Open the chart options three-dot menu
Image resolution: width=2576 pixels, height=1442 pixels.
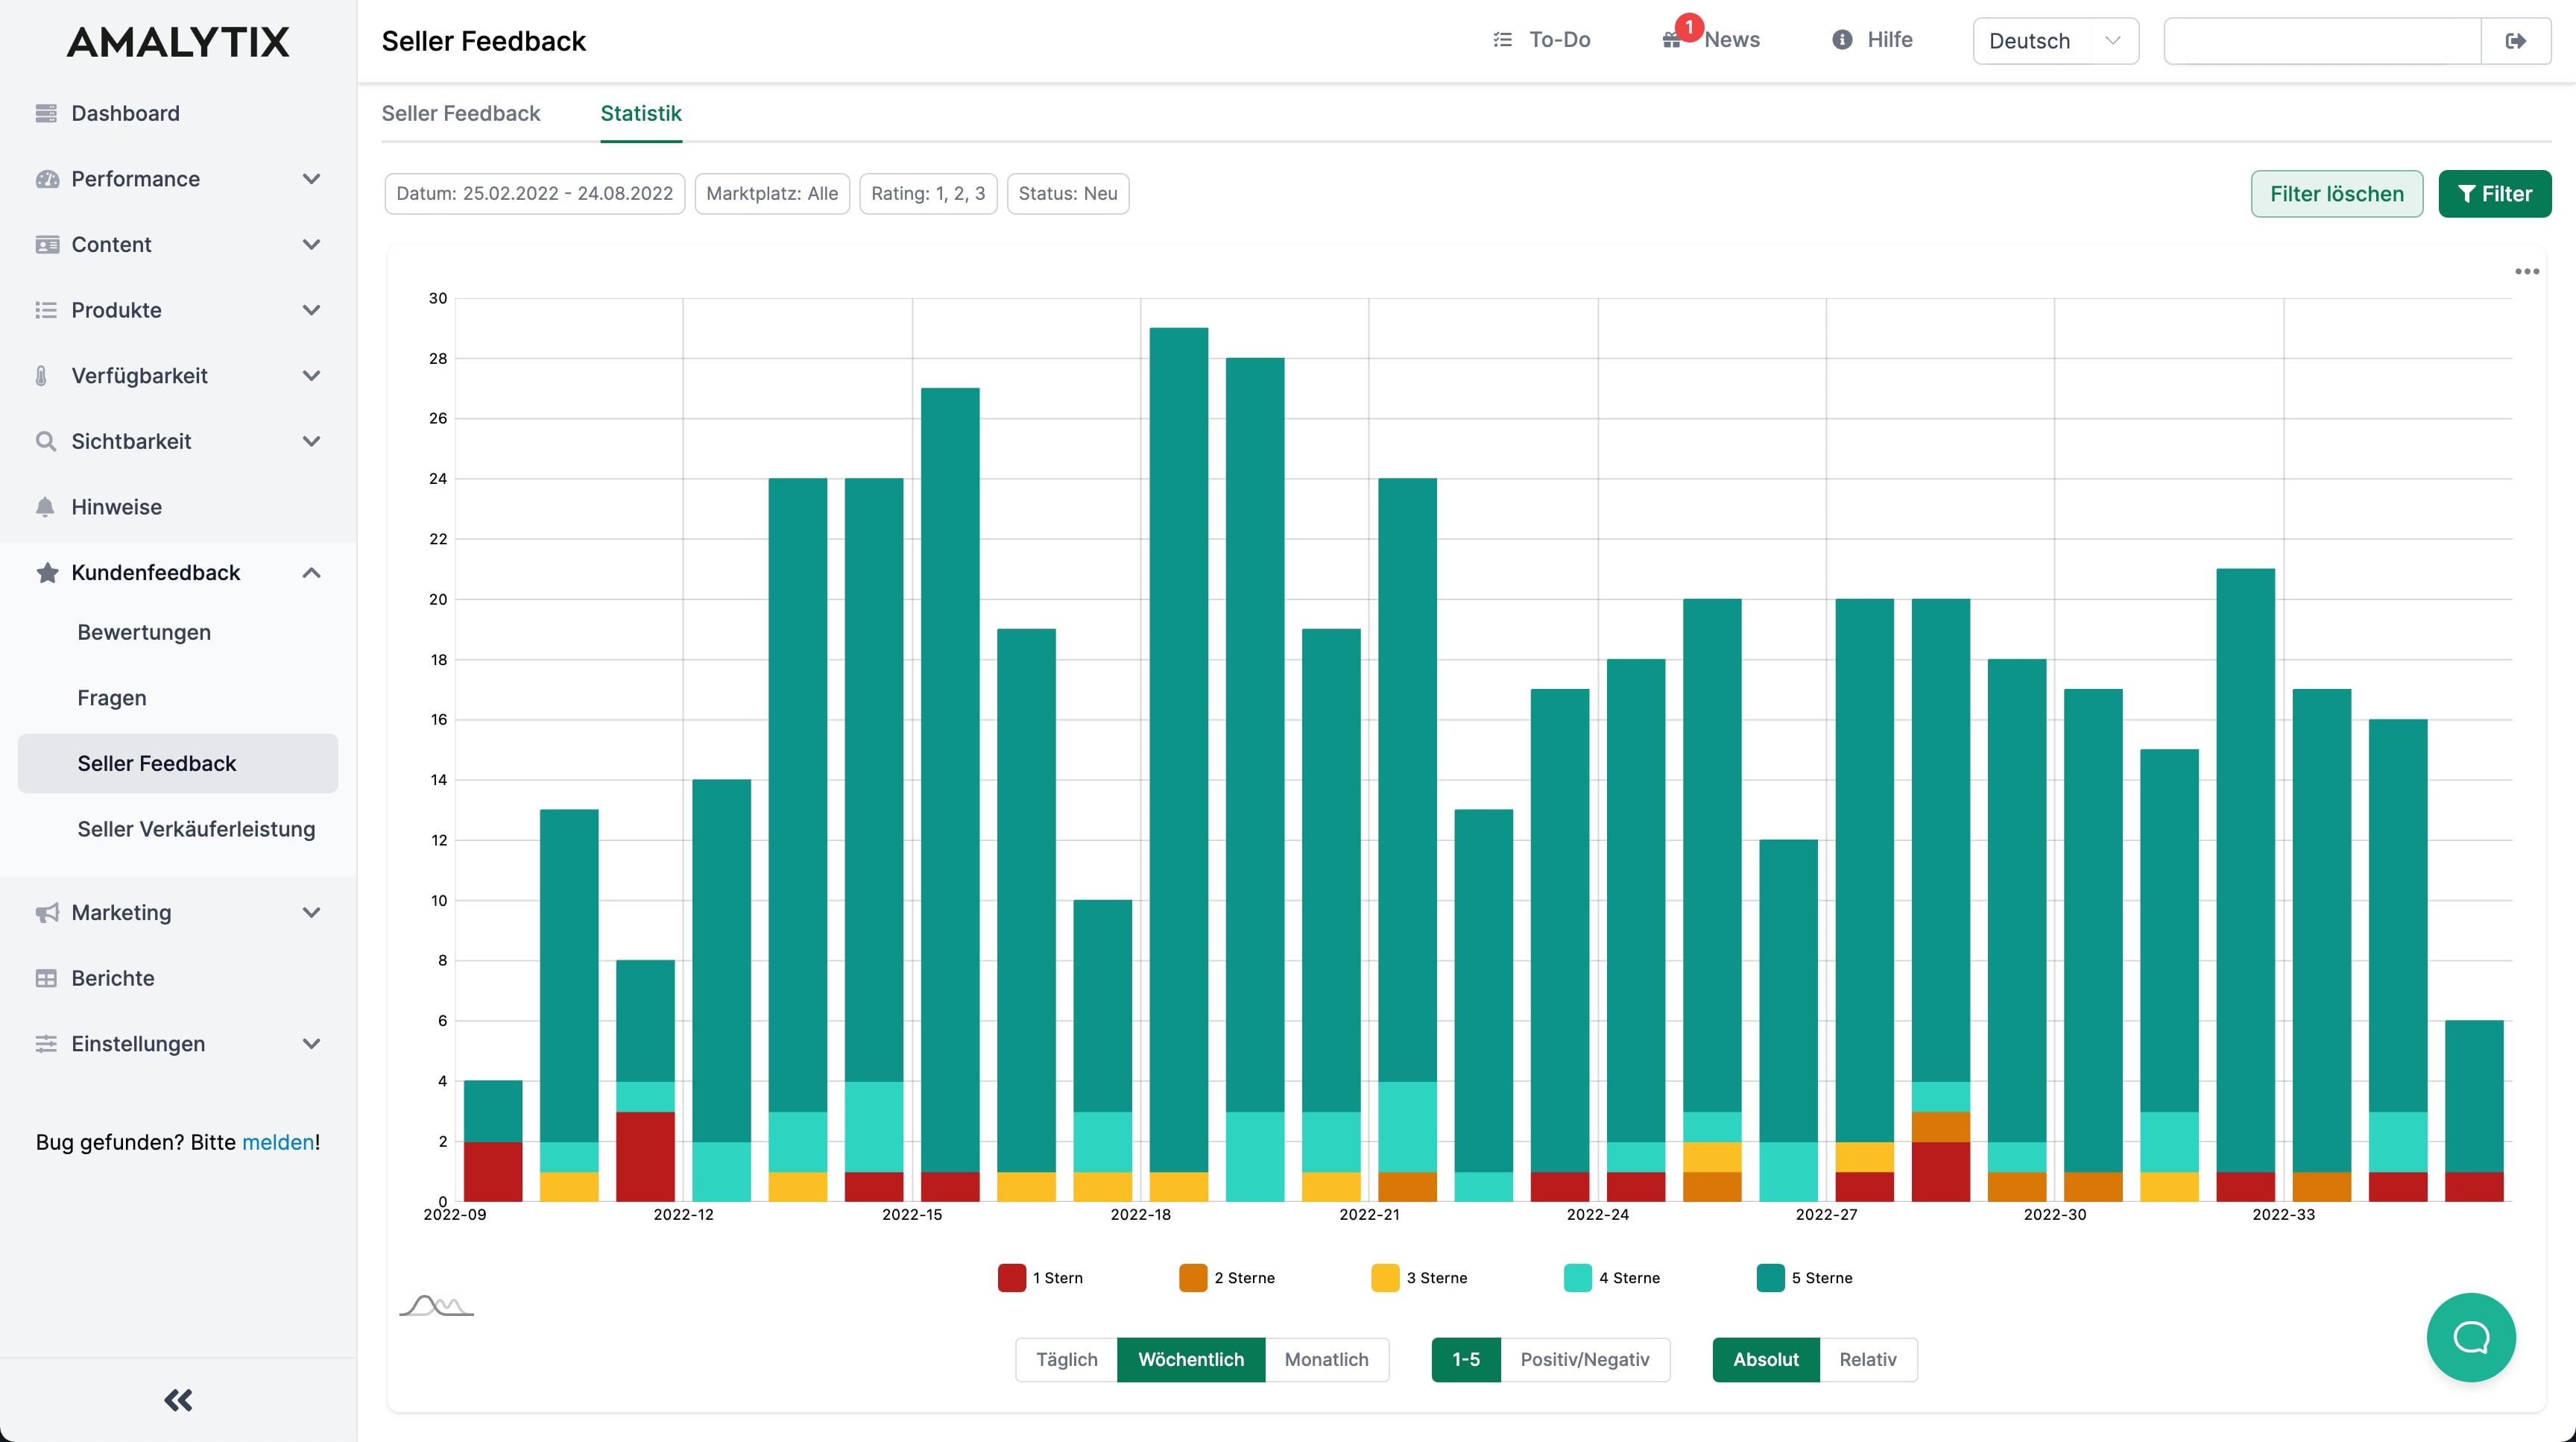(2527, 271)
